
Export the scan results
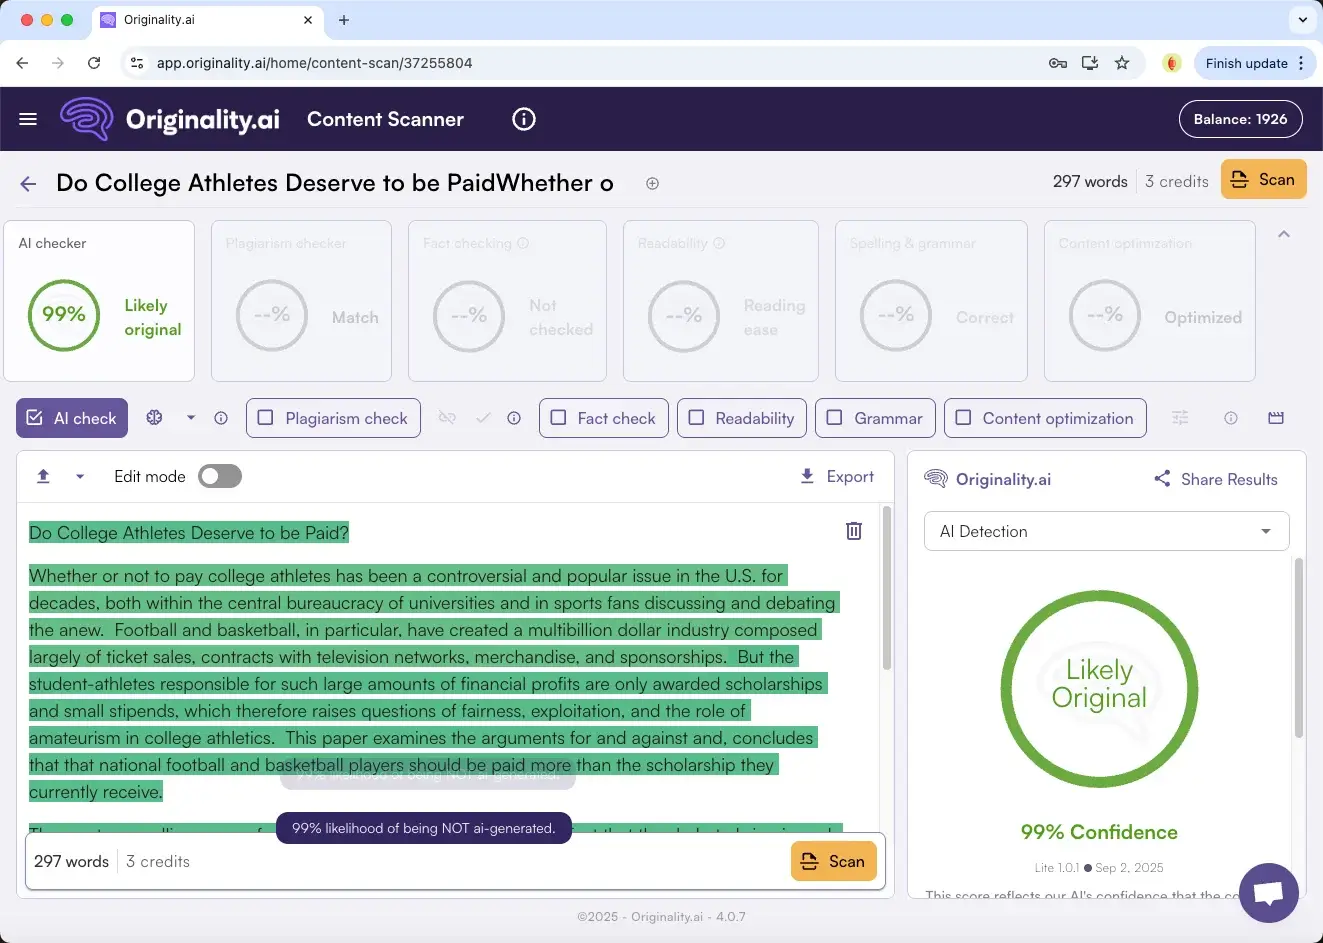pos(837,476)
